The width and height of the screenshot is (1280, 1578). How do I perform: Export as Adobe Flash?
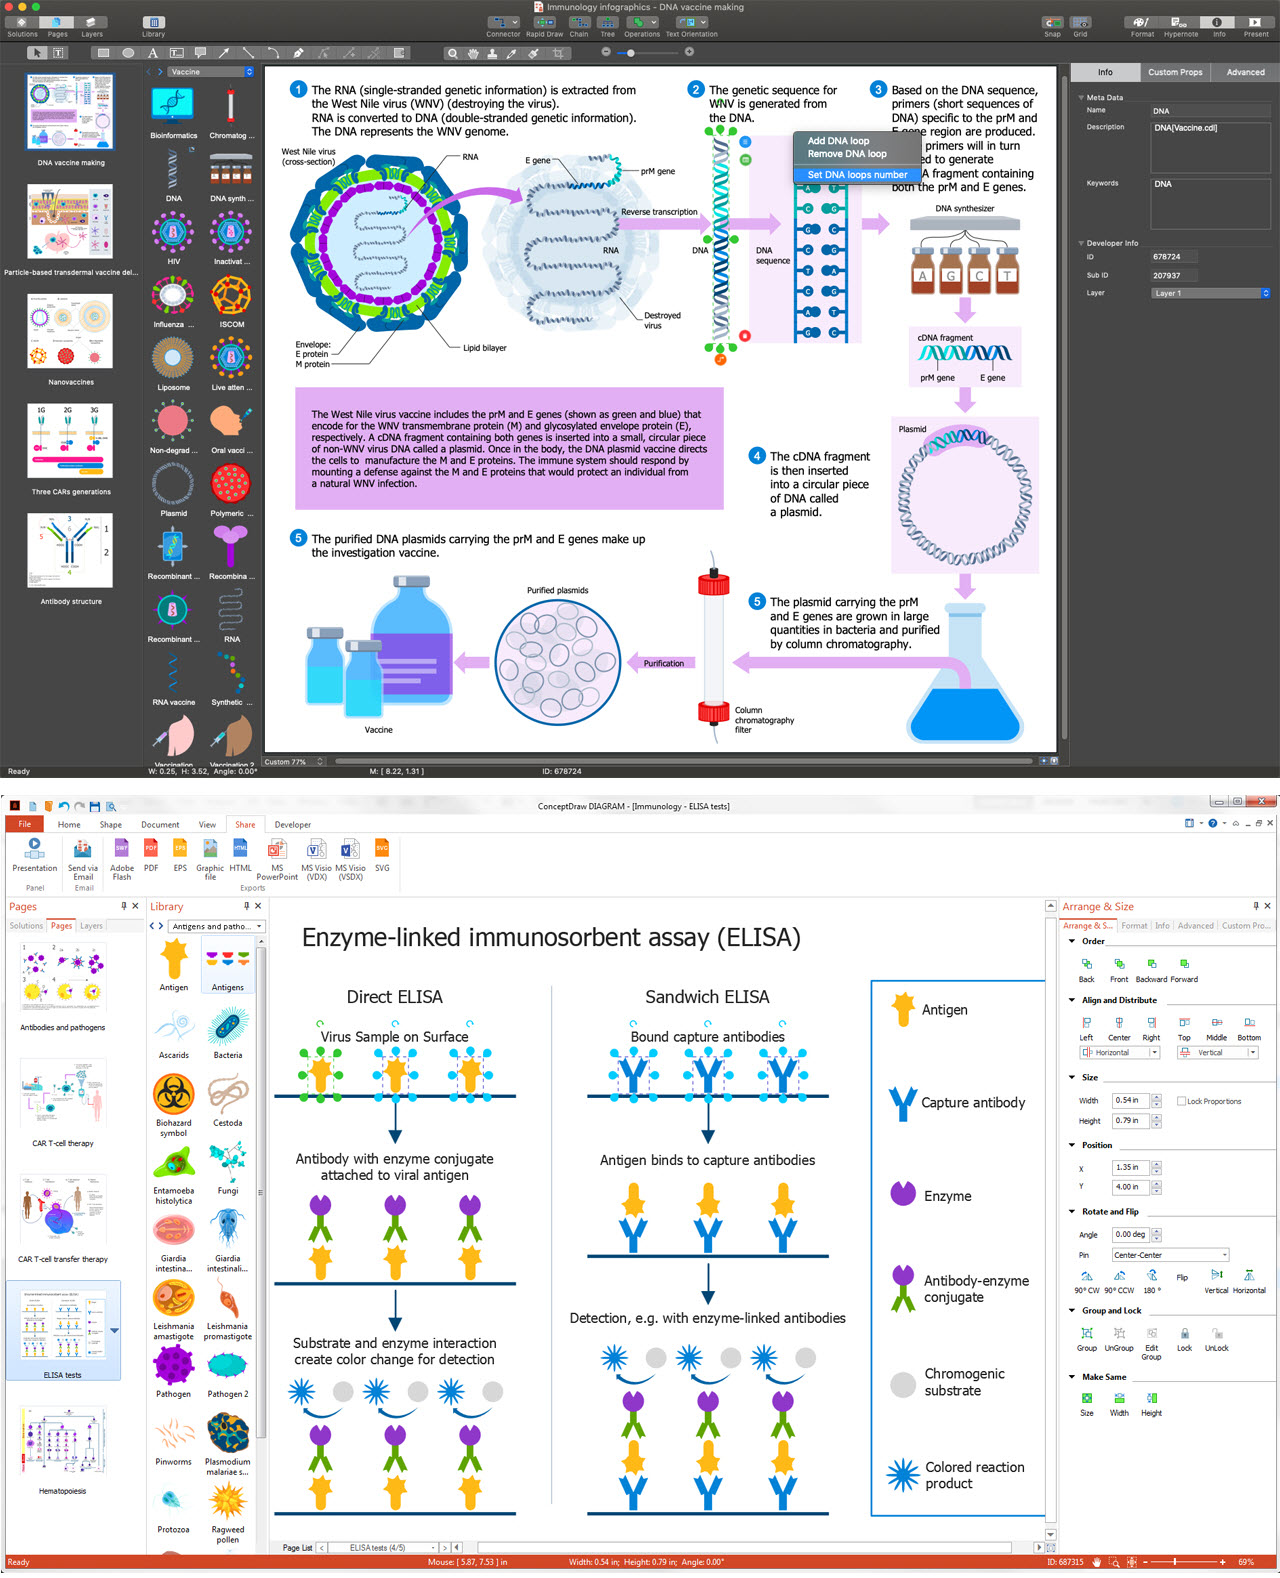pos(122,858)
